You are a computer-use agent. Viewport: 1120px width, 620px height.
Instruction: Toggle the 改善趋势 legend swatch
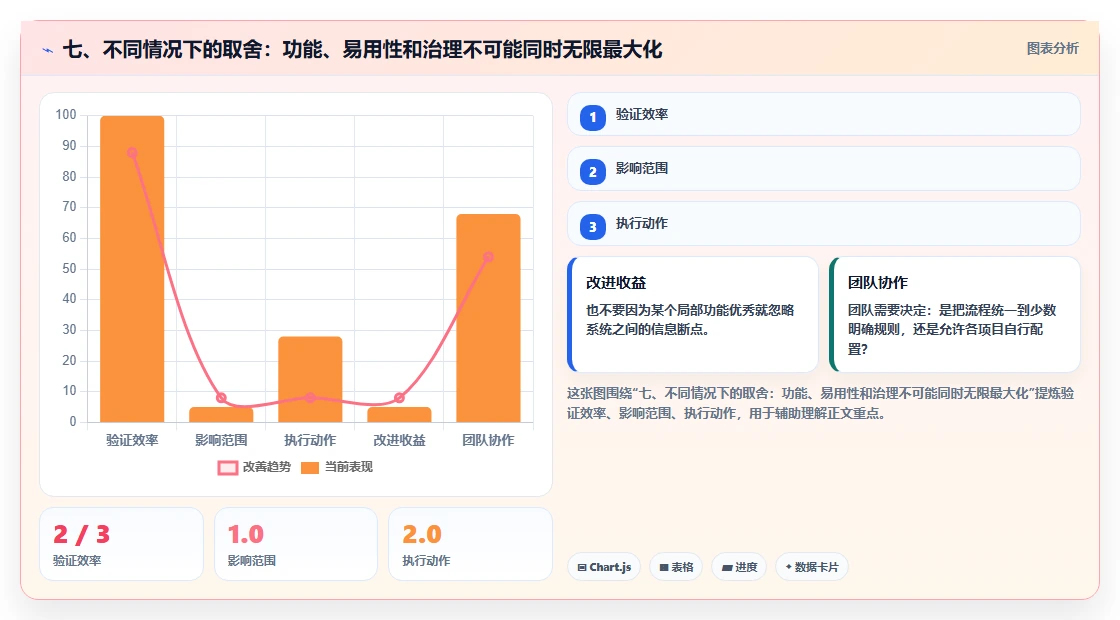pyautogui.click(x=227, y=468)
